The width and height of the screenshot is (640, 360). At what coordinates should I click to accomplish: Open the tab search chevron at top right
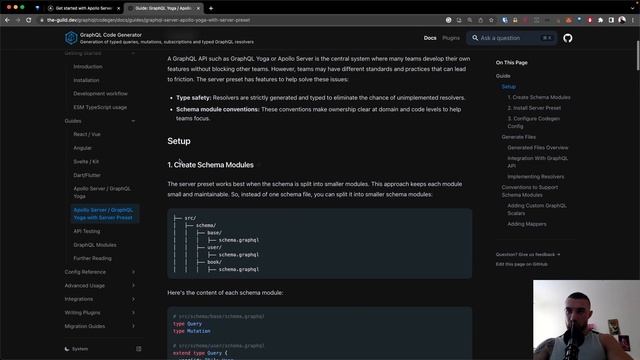pyautogui.click(x=633, y=8)
